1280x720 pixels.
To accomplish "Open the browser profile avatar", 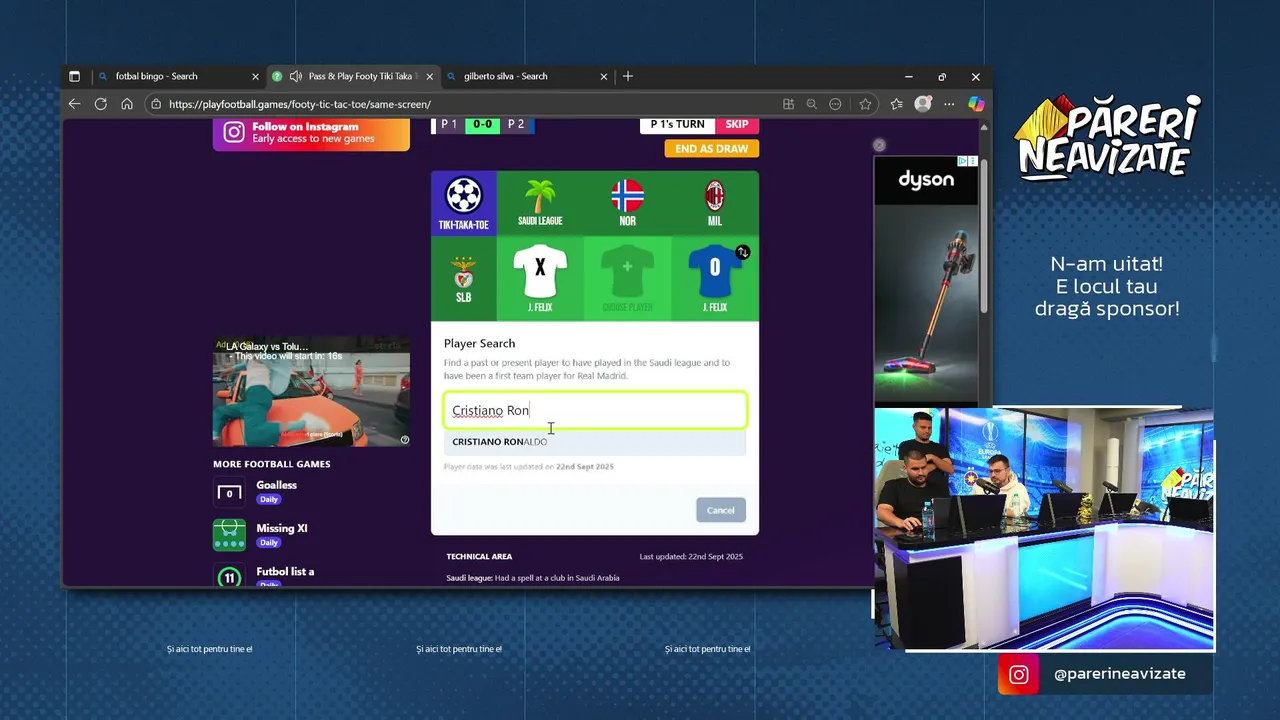I will pyautogui.click(x=923, y=104).
